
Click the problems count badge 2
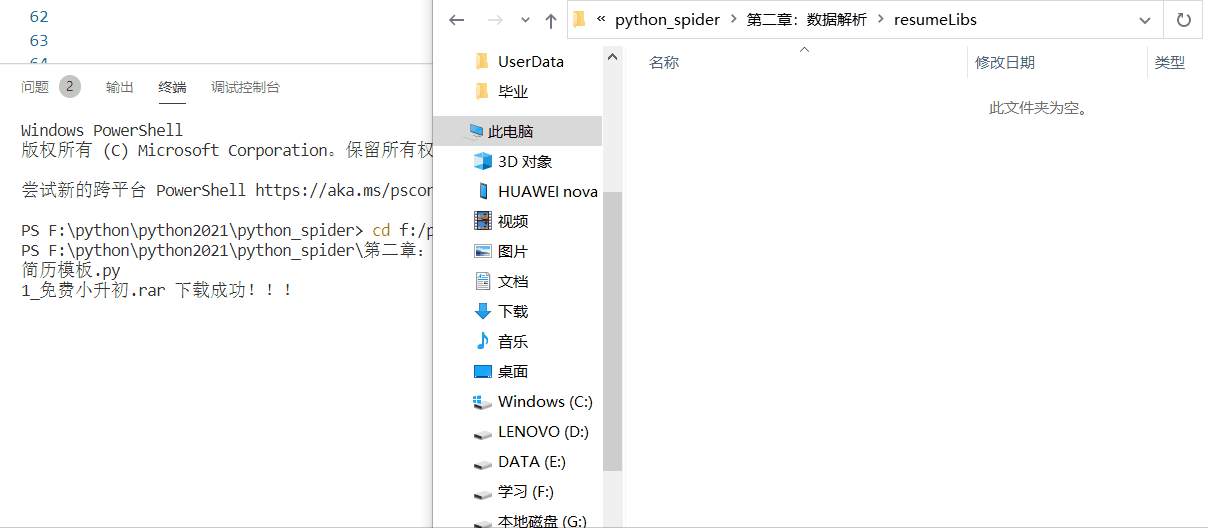(70, 86)
